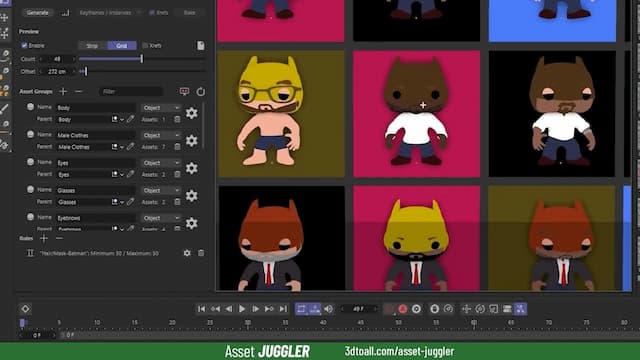Click the keyframe diamond icon

25,309
